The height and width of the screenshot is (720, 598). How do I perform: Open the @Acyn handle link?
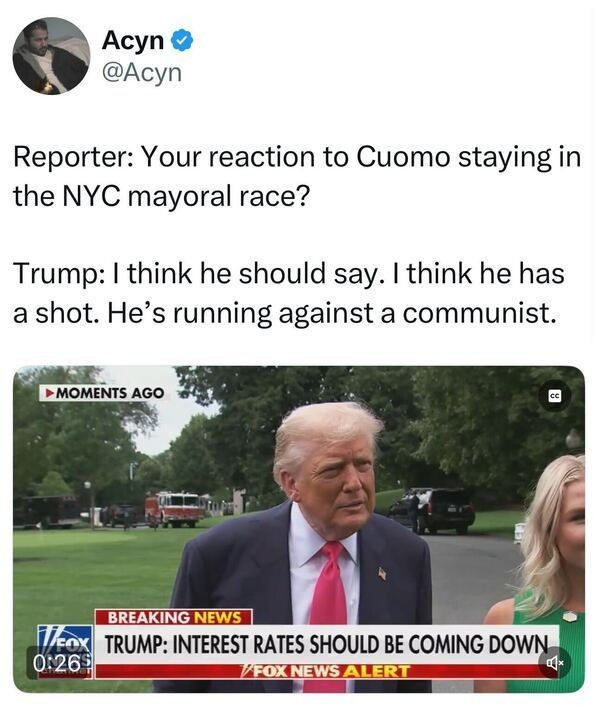[142, 73]
